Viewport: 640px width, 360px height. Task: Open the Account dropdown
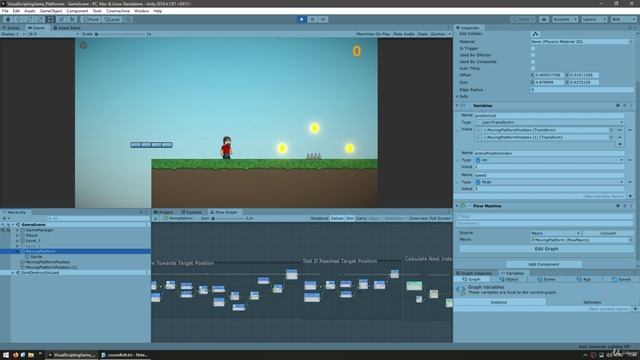pyautogui.click(x=564, y=19)
